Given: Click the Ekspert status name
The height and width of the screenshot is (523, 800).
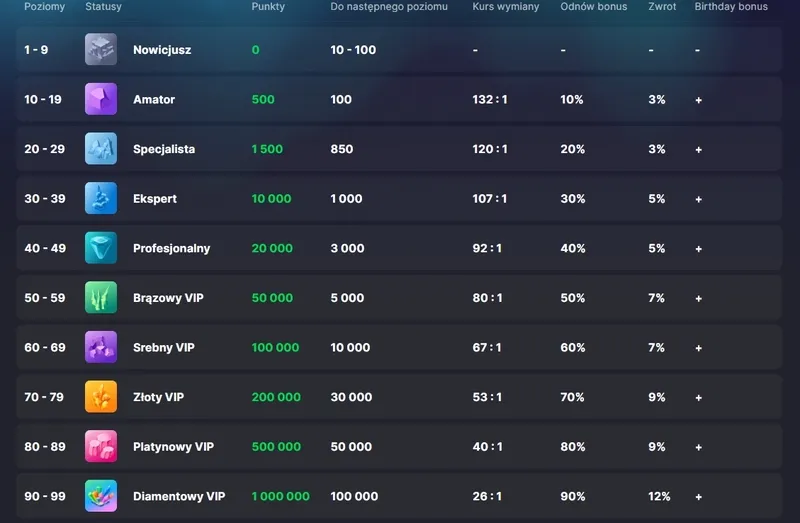Looking at the screenshot, I should 155,199.
